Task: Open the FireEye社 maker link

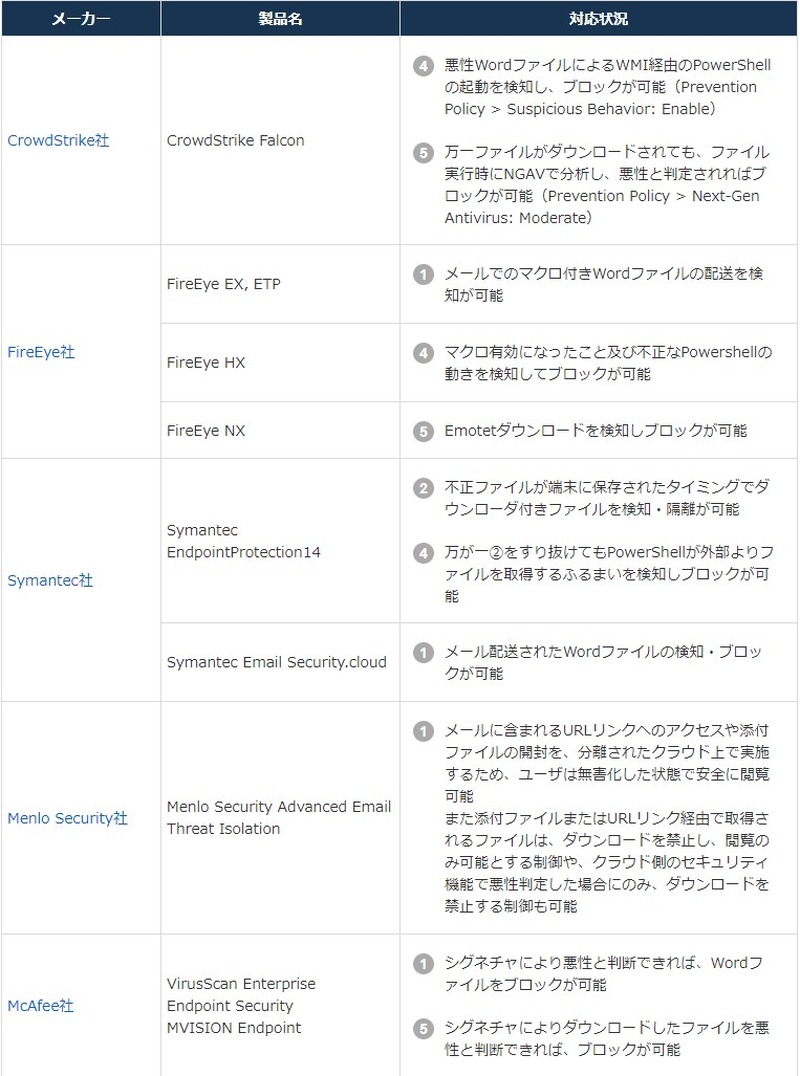Action: [41, 353]
